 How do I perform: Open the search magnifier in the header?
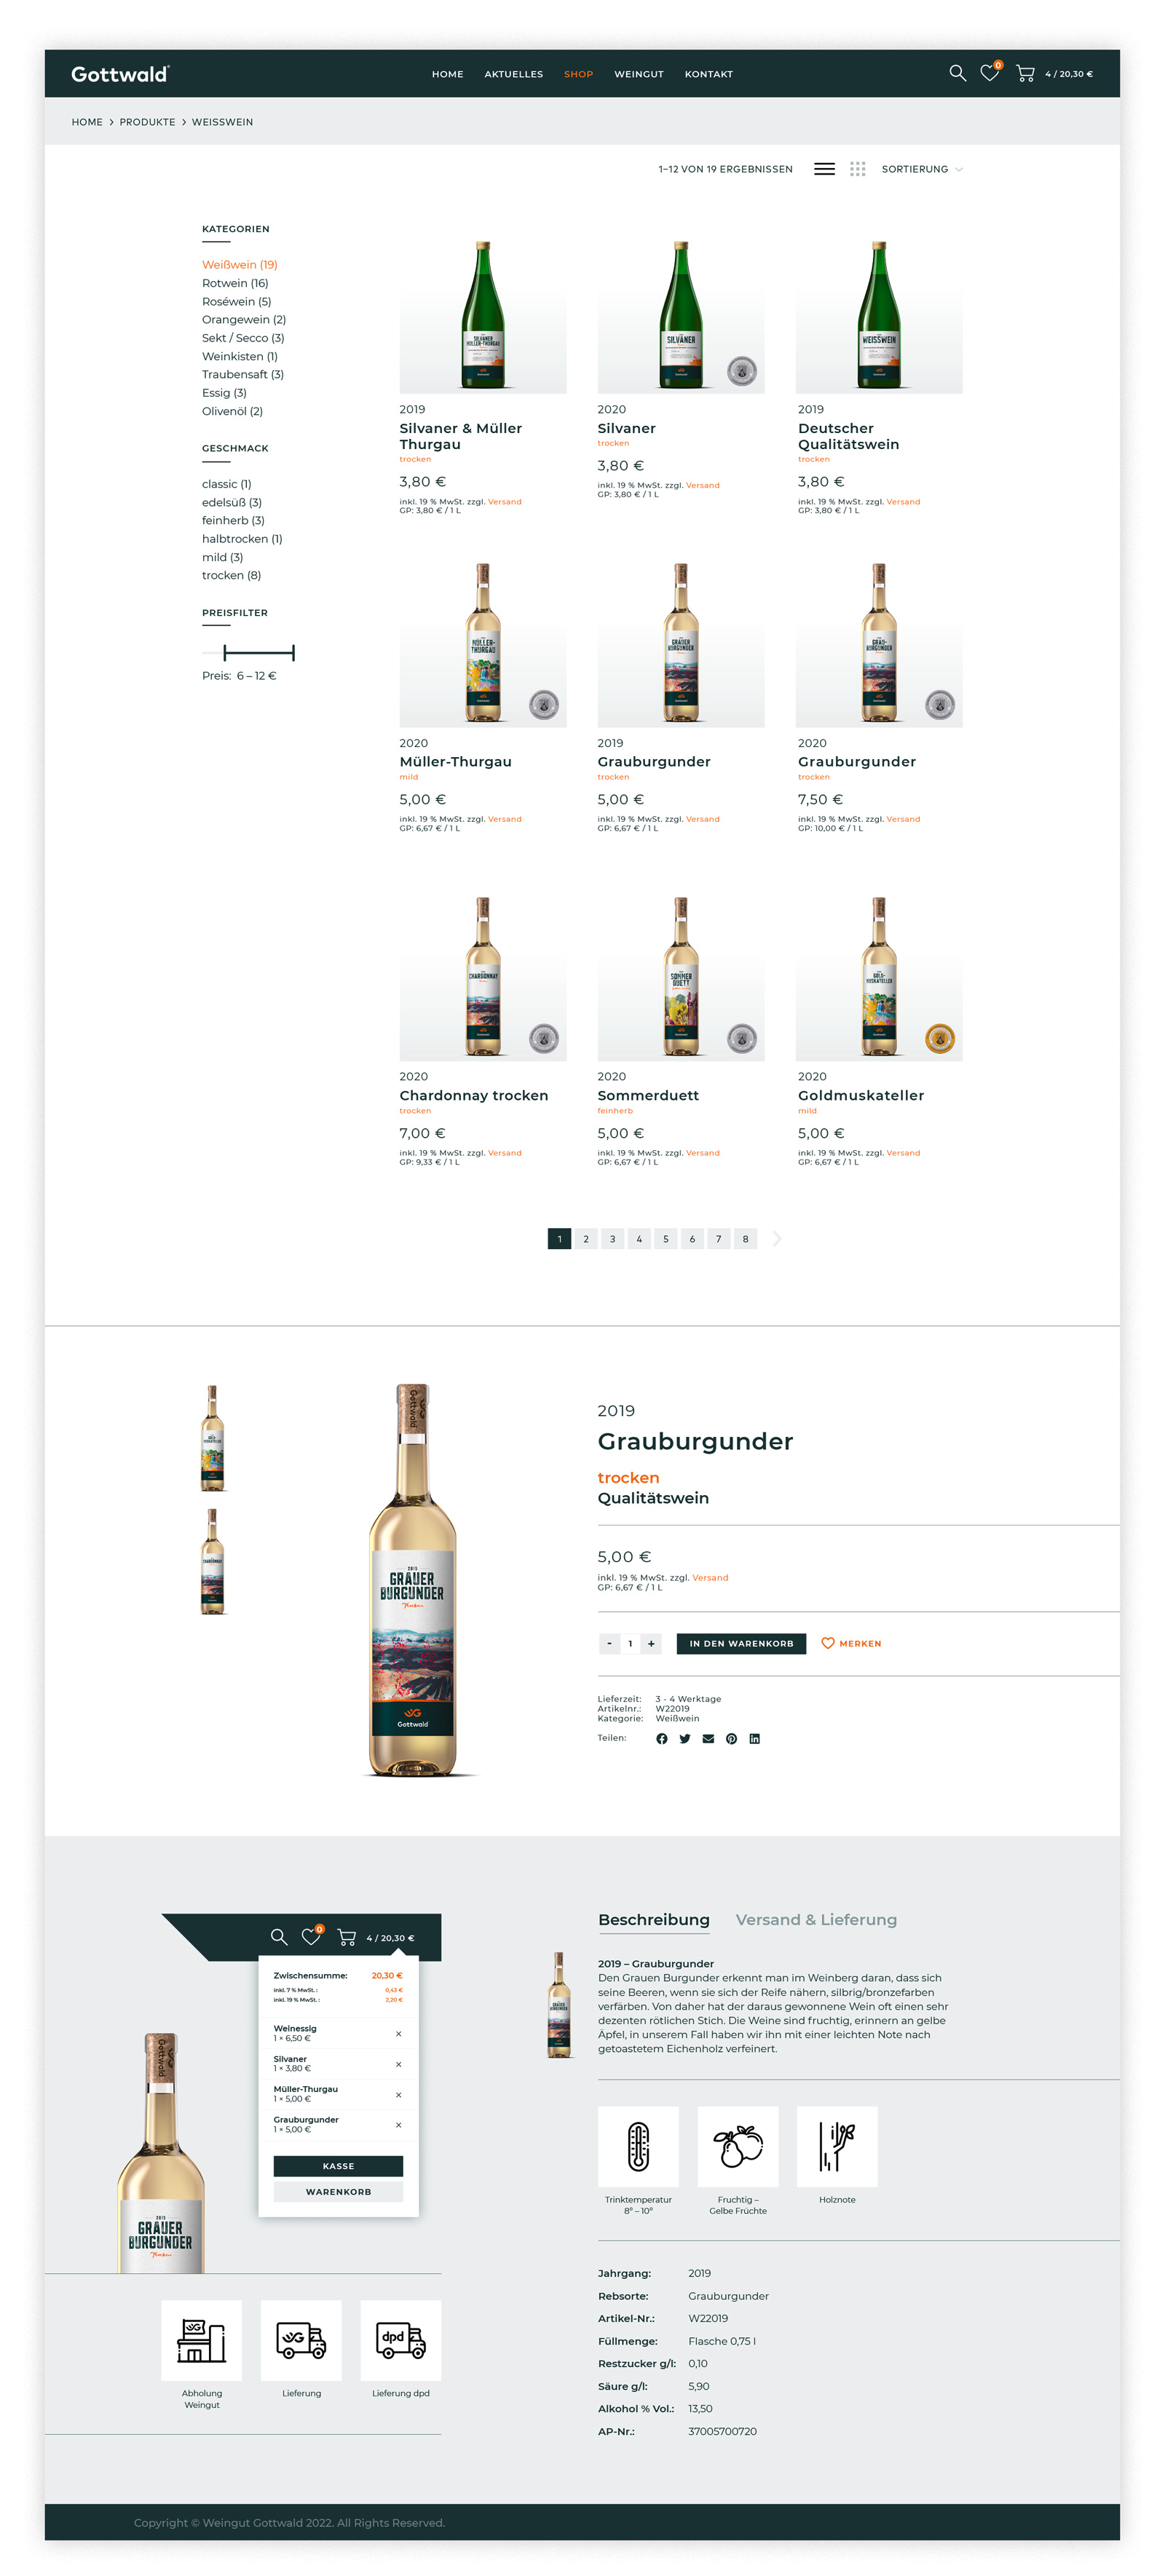point(957,73)
